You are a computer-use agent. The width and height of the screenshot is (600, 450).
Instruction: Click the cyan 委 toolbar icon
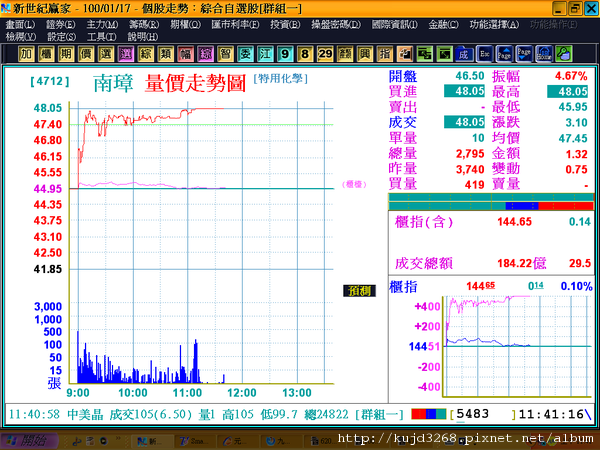click(x=245, y=54)
